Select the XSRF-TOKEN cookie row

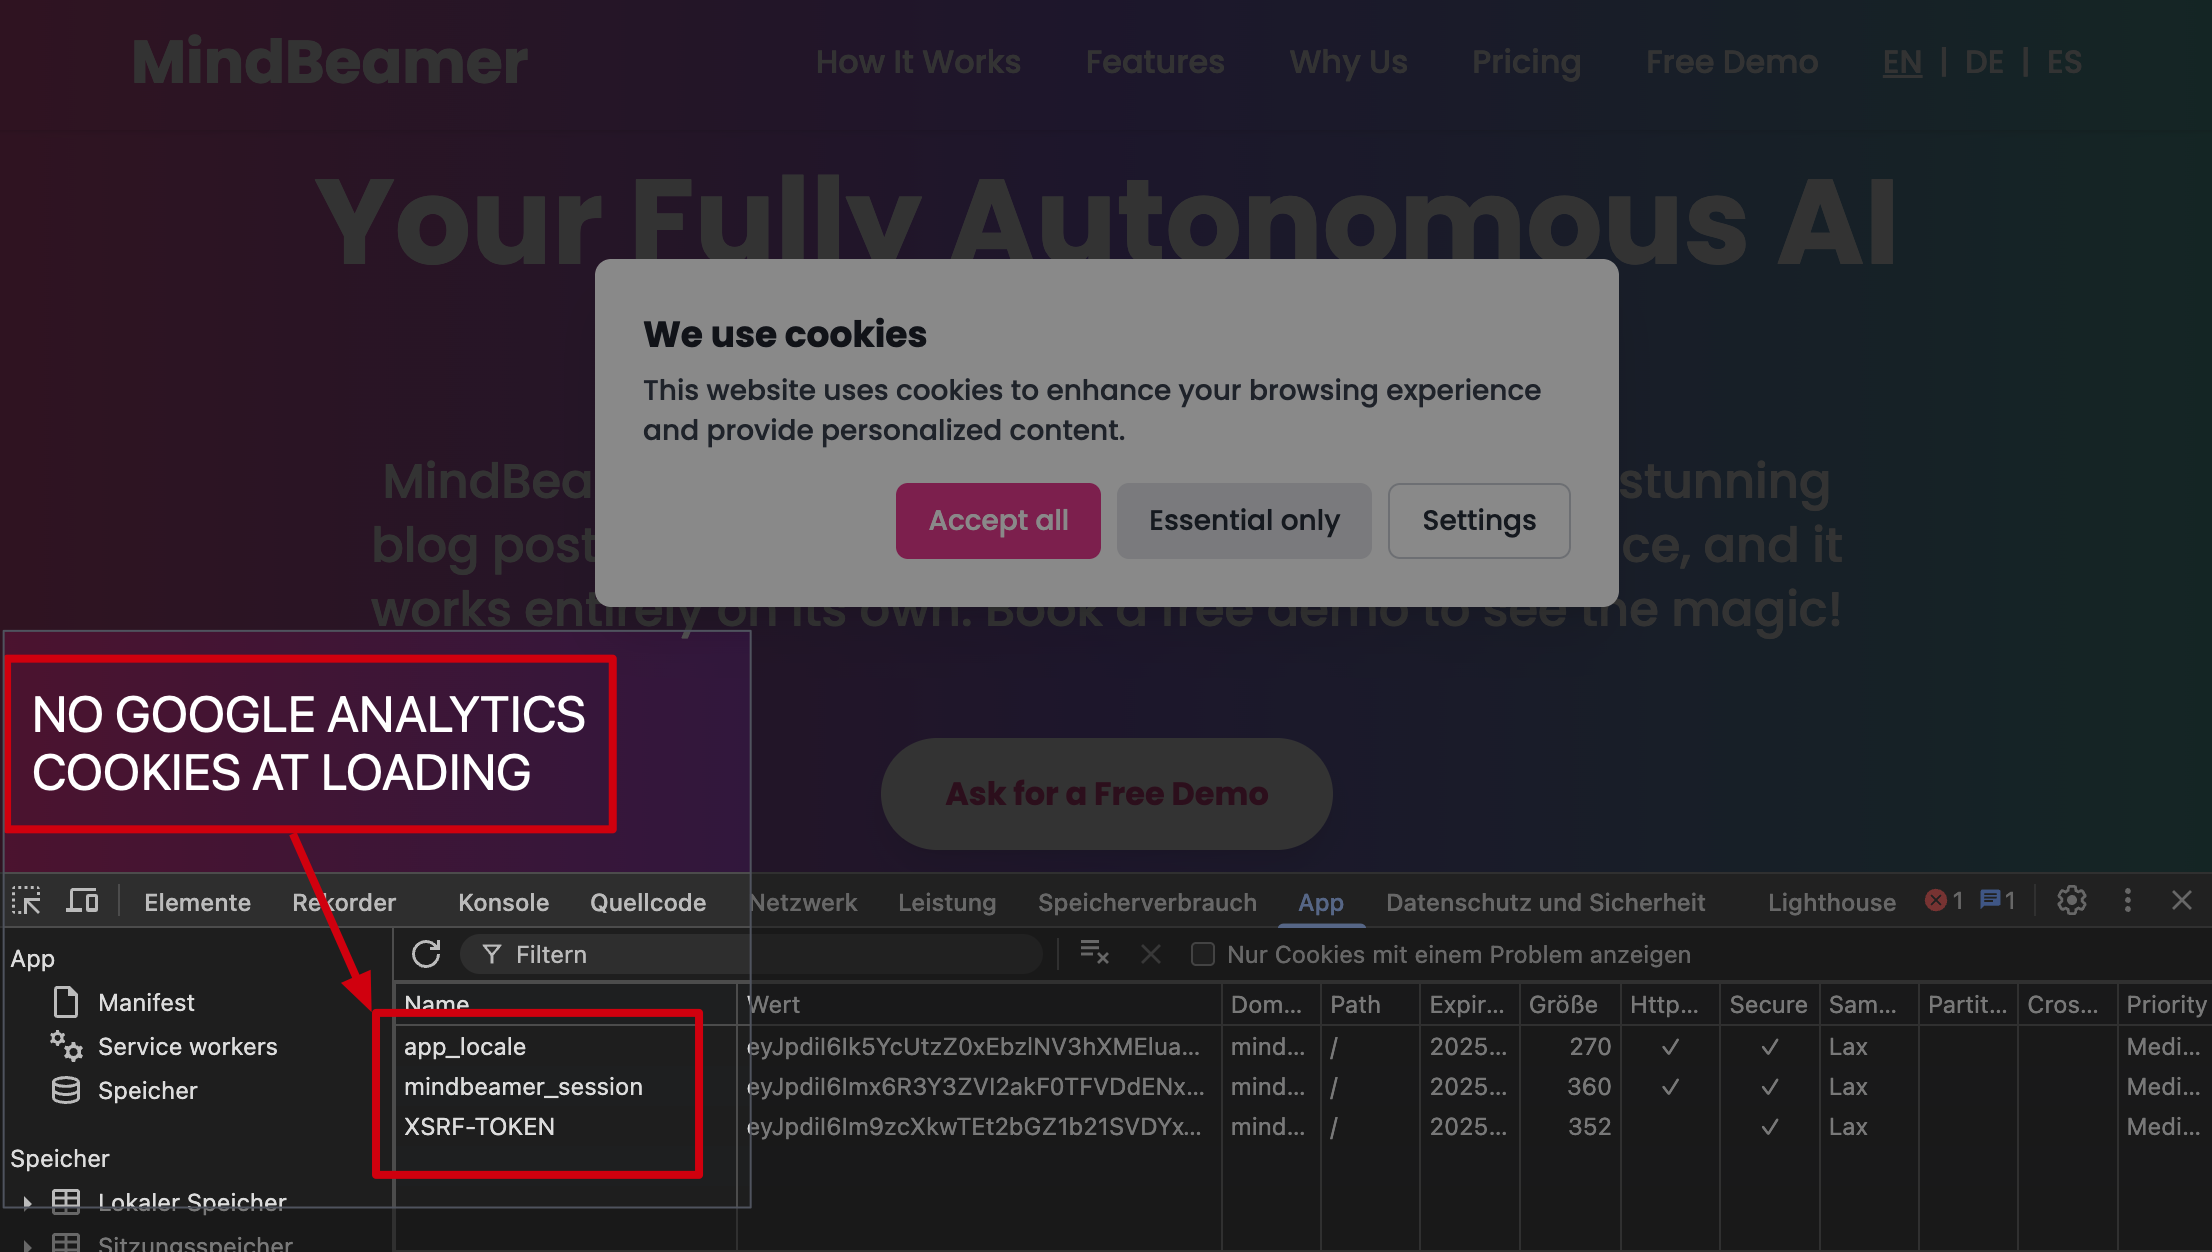pyautogui.click(x=1303, y=1127)
